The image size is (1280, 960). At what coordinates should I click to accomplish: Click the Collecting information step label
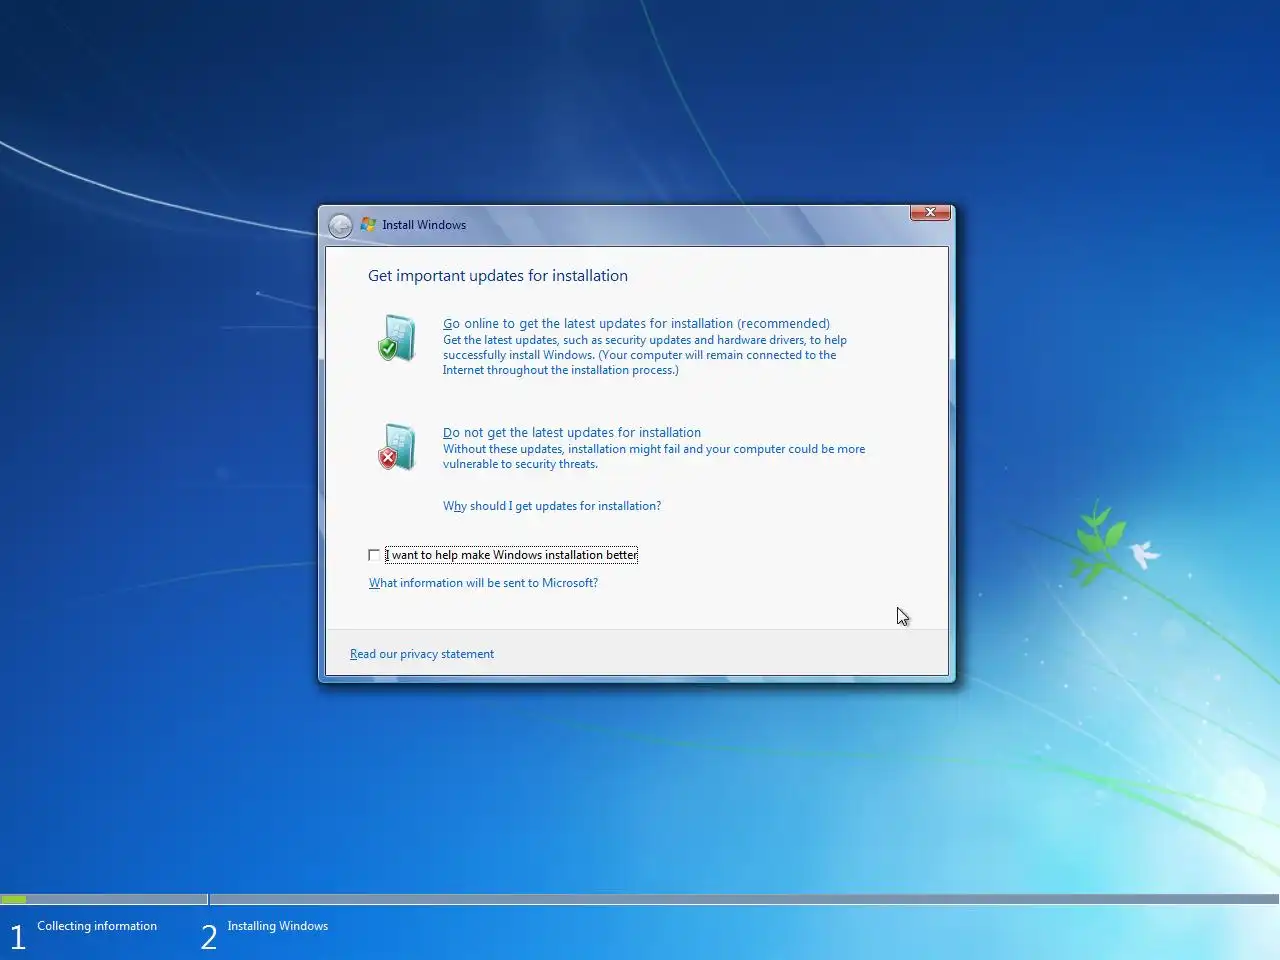point(97,926)
